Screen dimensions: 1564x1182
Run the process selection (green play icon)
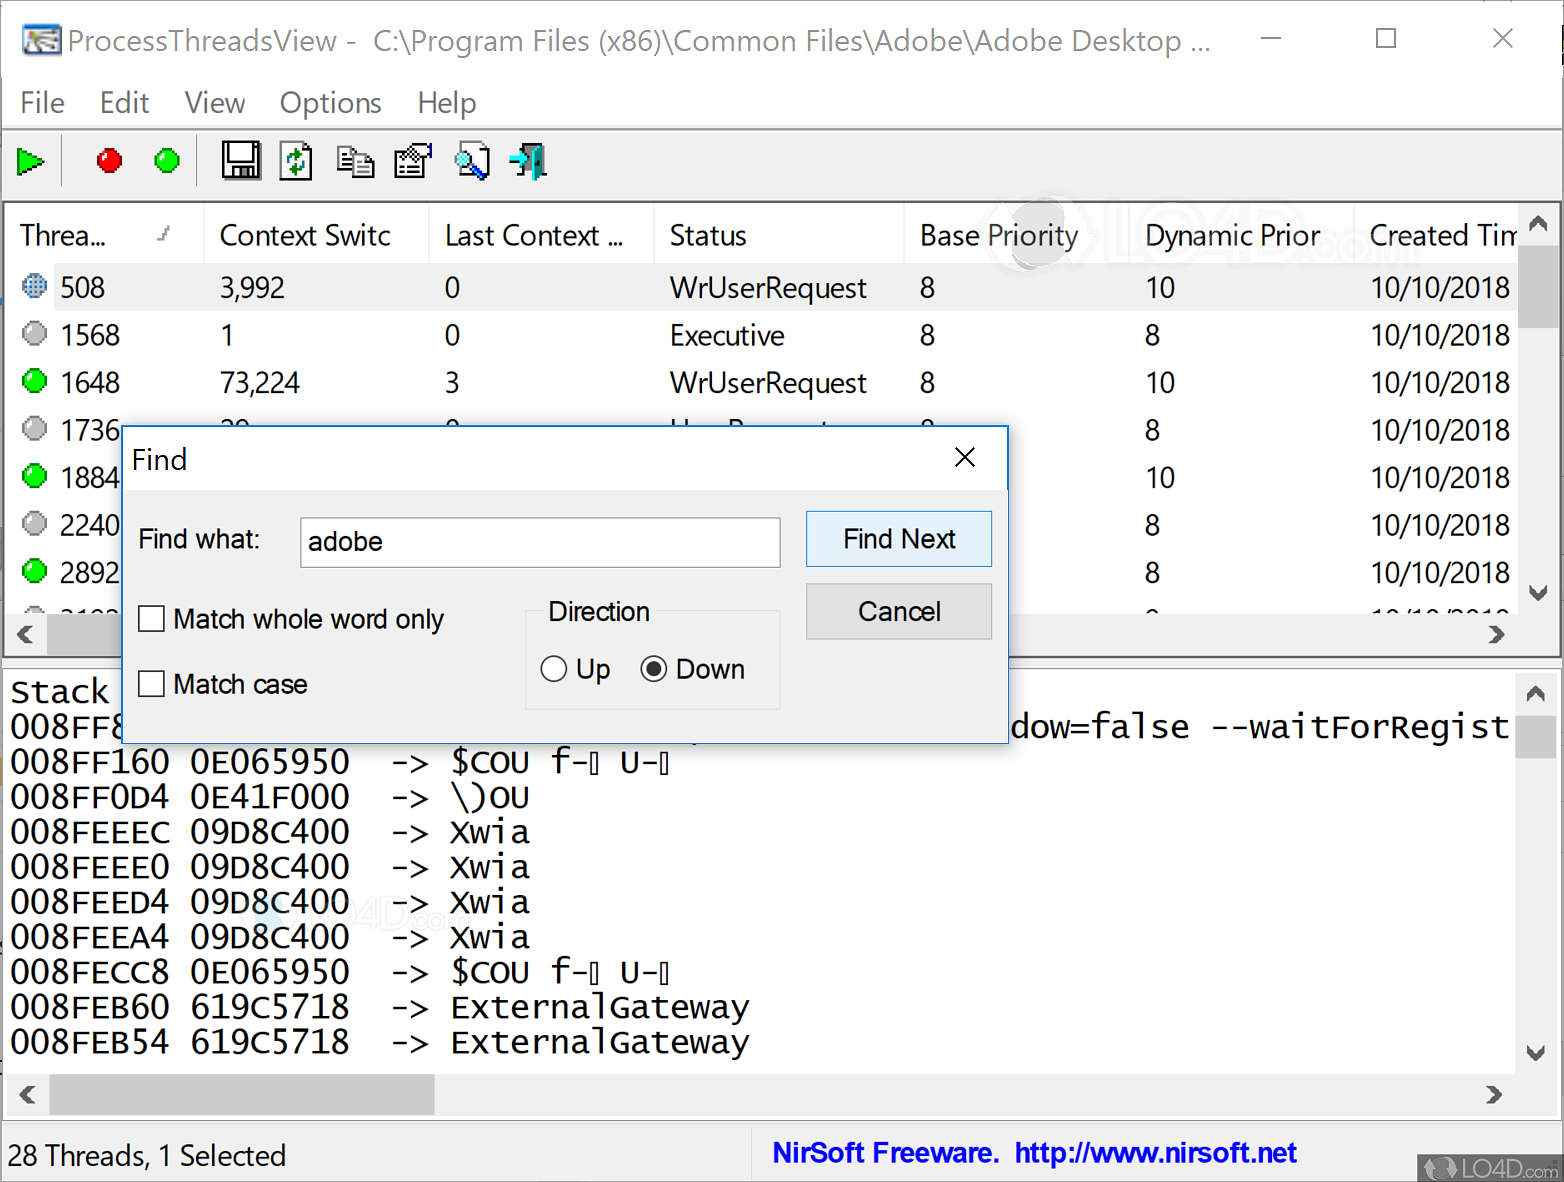coord(31,160)
